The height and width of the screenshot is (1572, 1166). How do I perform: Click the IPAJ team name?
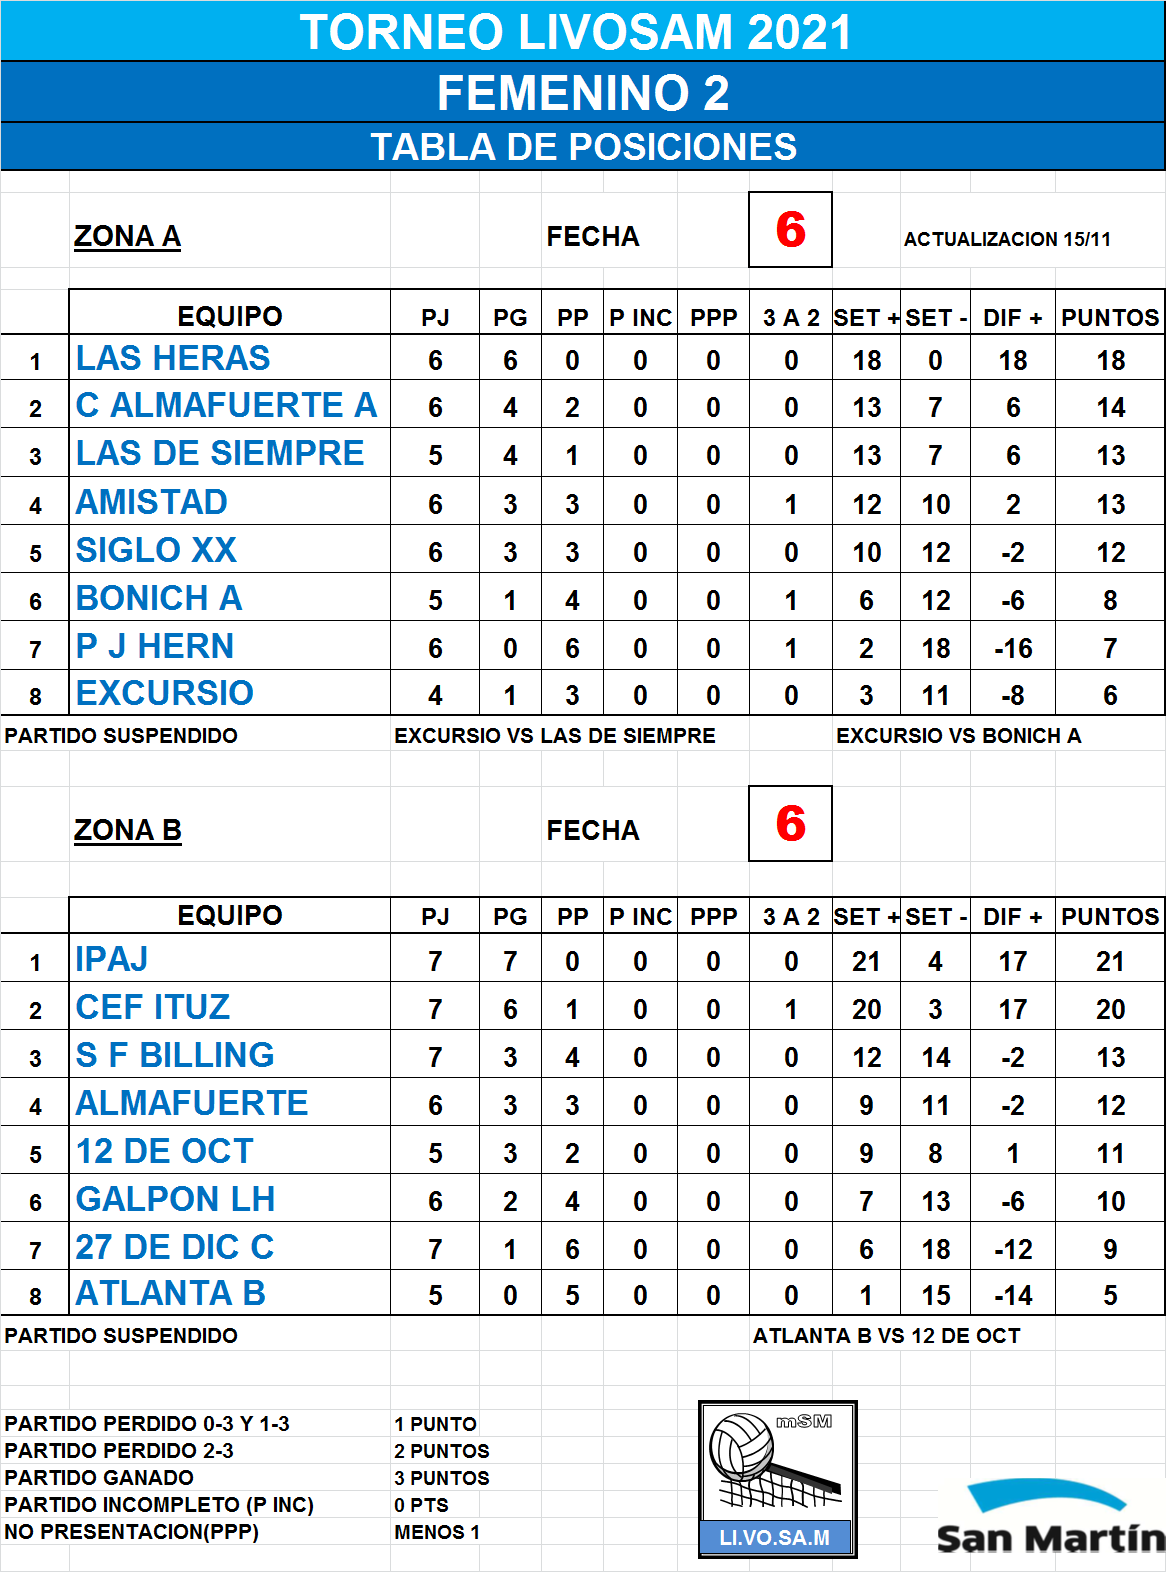click(112, 959)
